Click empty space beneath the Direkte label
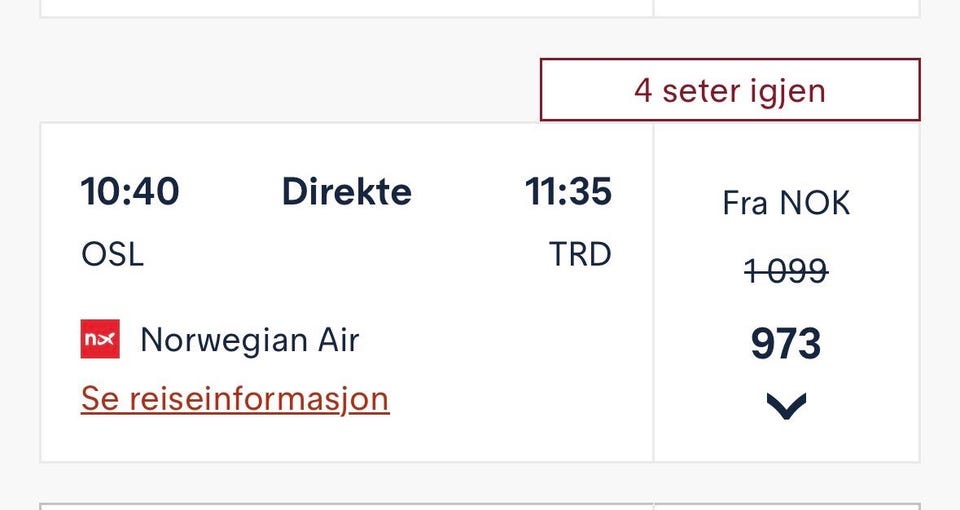Viewport: 960px width, 510px height. click(347, 254)
